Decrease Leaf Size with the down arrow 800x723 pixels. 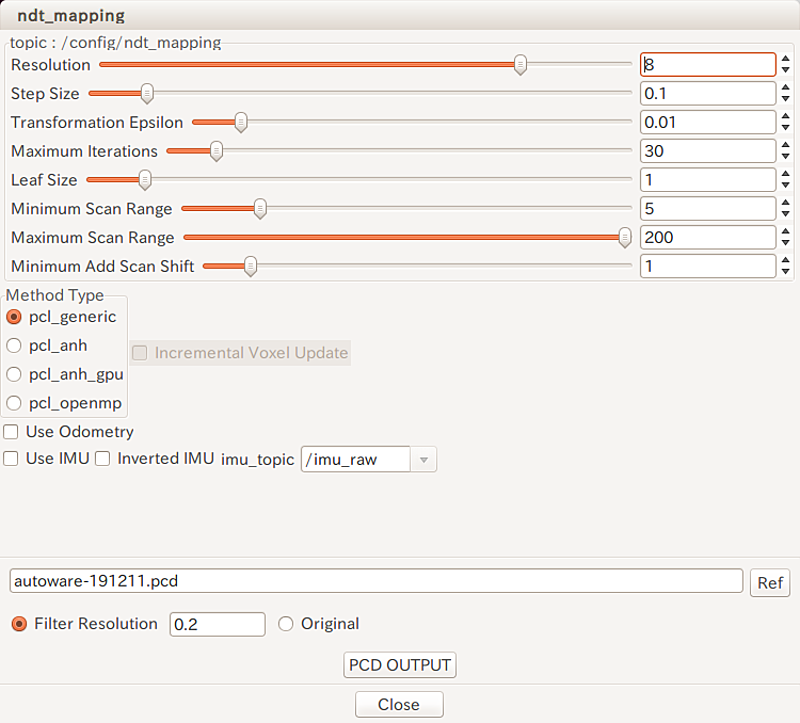click(786, 185)
